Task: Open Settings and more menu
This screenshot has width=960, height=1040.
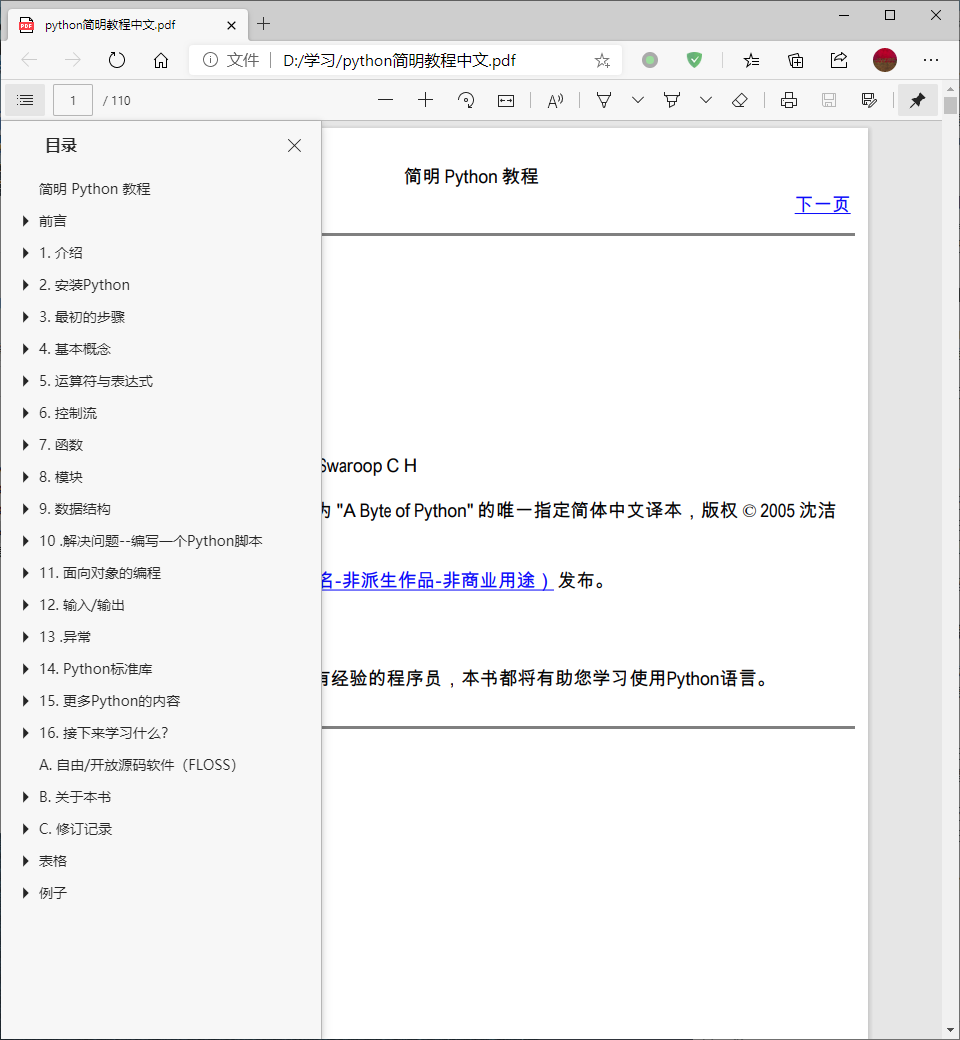Action: (931, 60)
